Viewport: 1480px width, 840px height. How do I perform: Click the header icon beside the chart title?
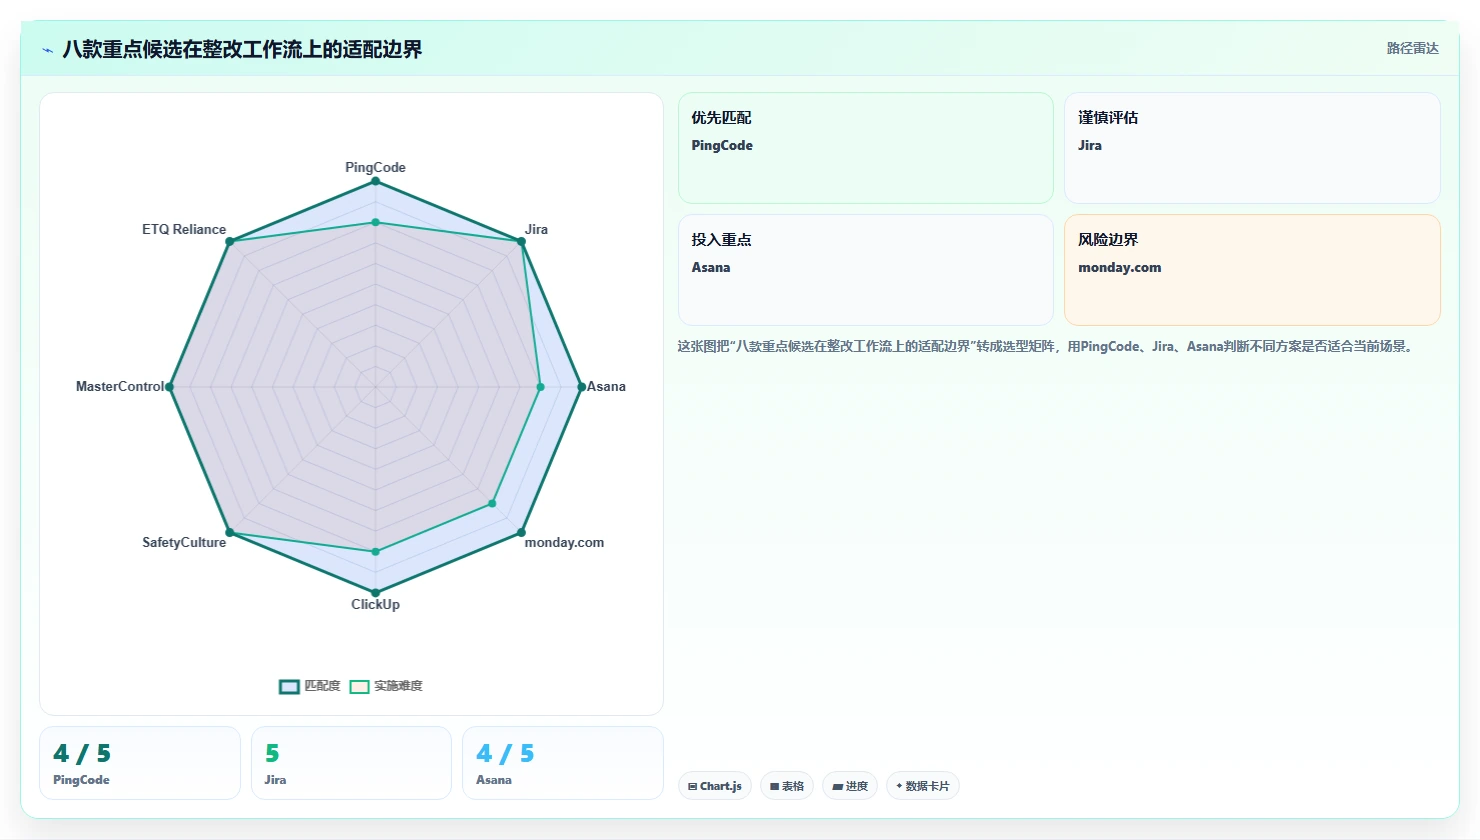click(x=47, y=50)
